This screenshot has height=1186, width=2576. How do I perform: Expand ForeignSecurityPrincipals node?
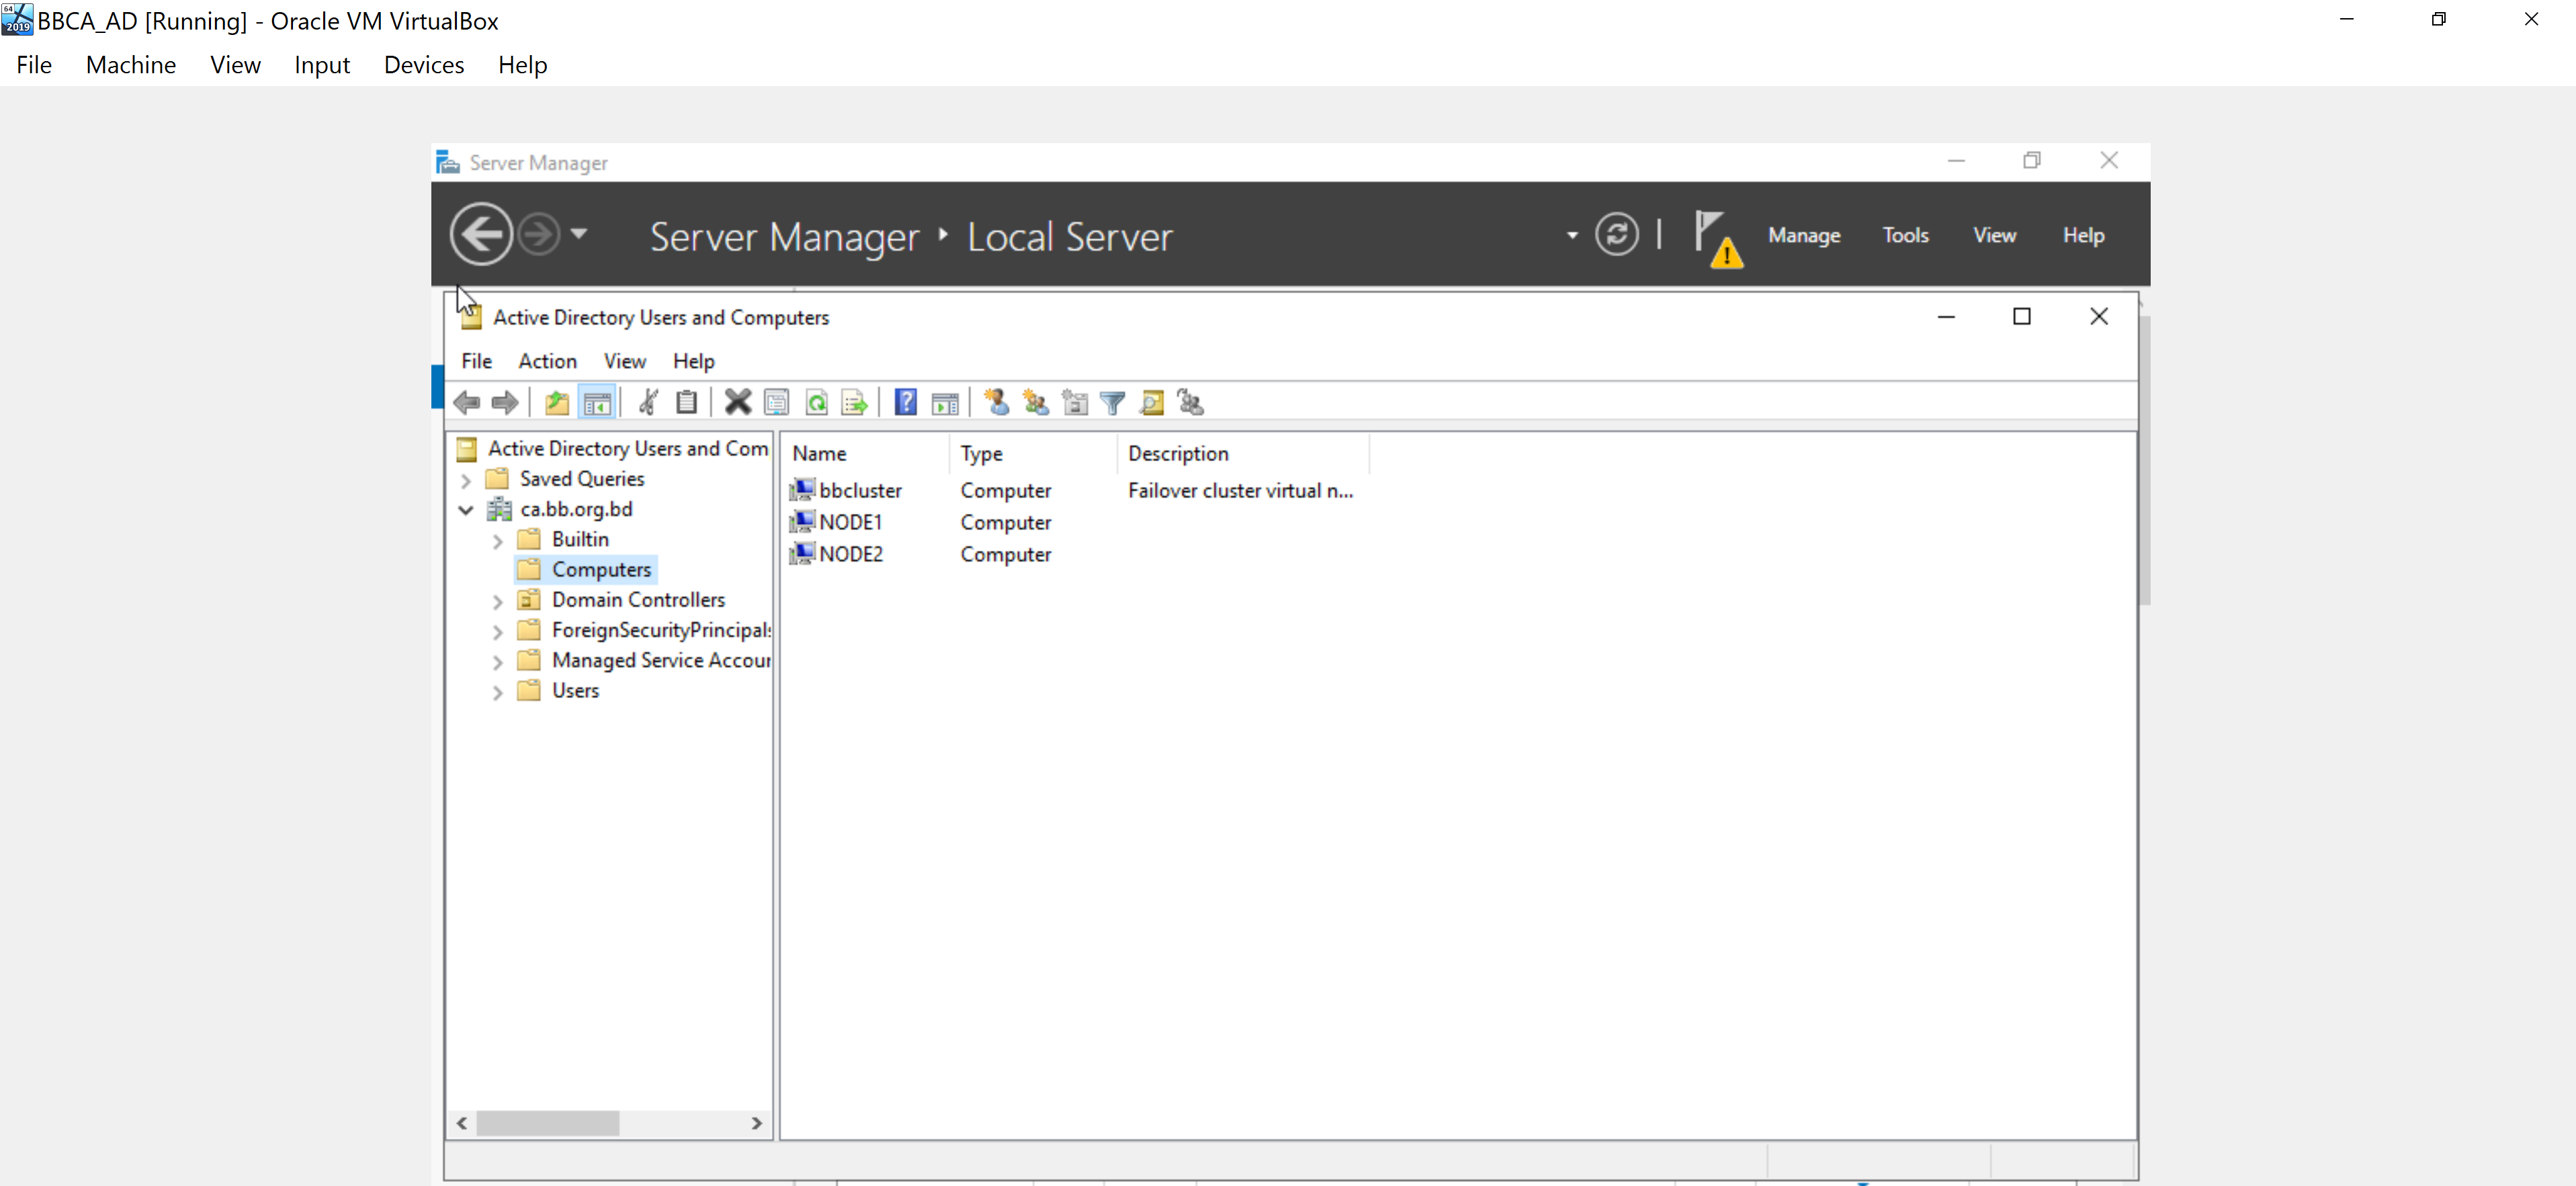[497, 631]
